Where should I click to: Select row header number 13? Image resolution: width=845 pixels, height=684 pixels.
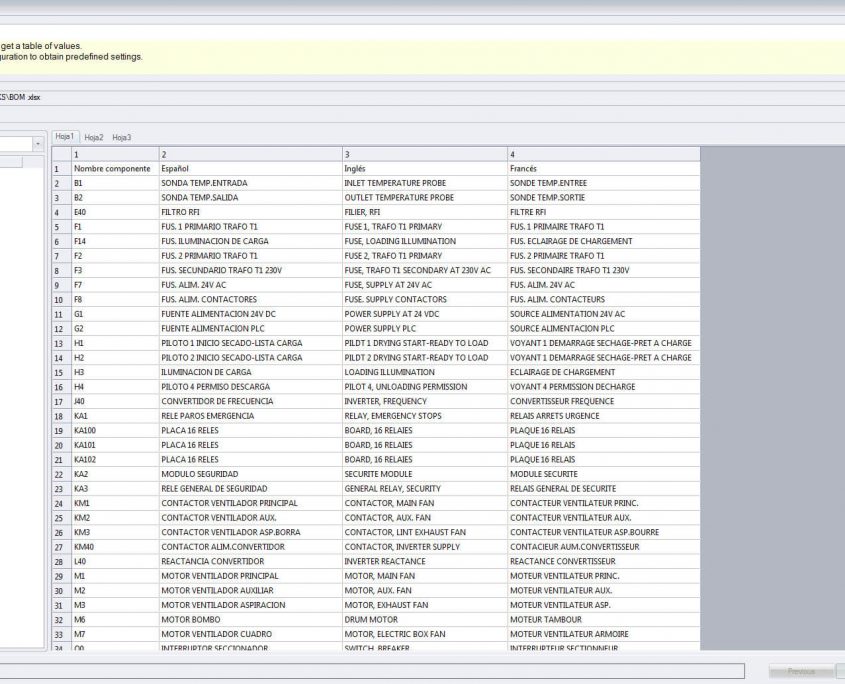tap(61, 343)
